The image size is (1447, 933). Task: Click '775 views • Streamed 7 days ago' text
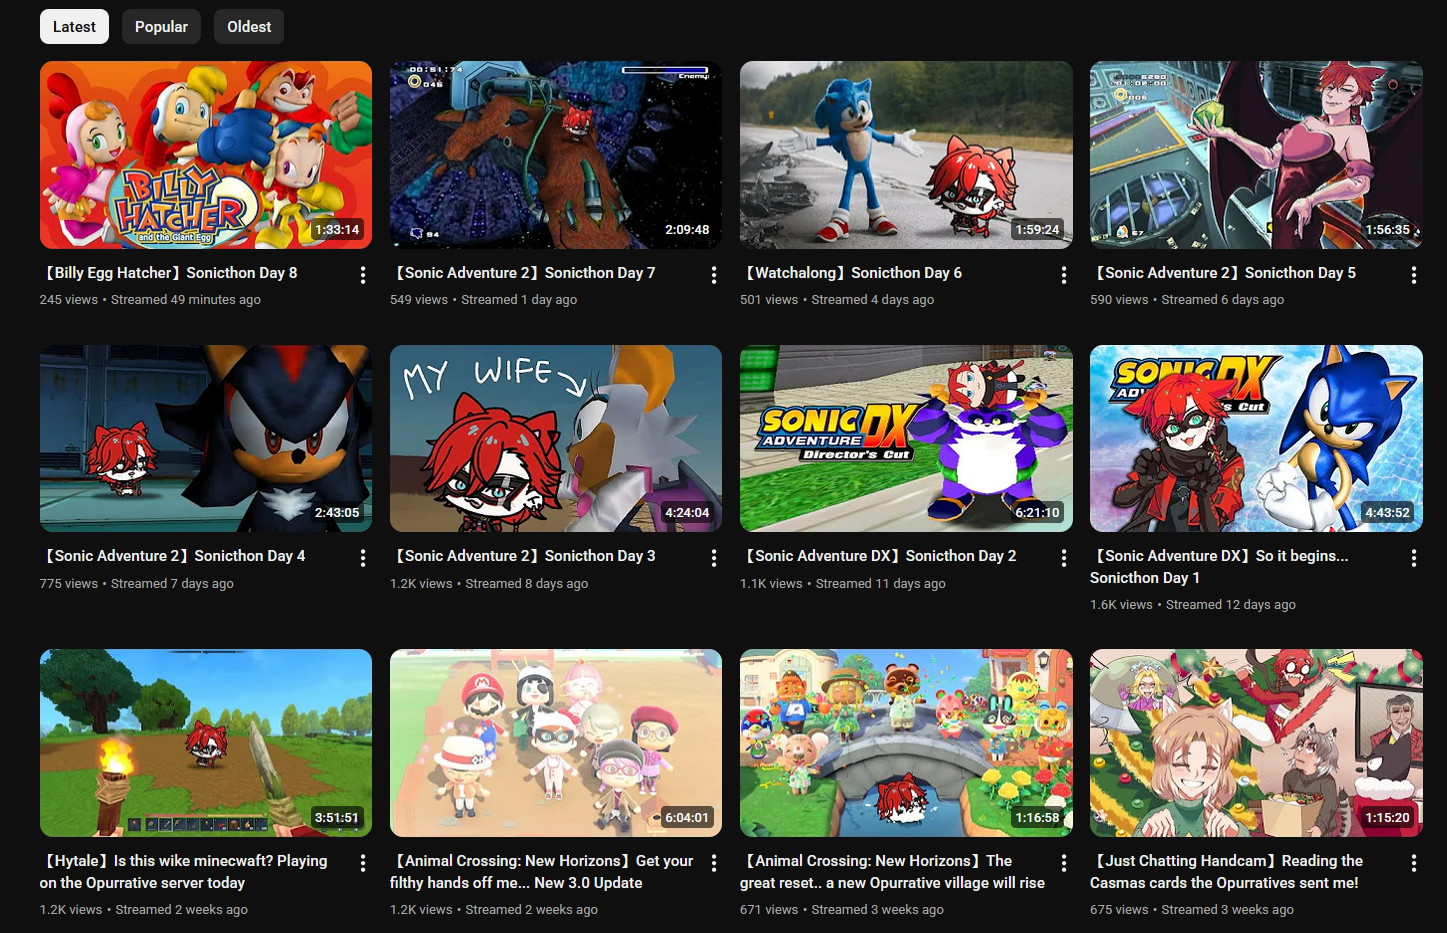click(137, 584)
